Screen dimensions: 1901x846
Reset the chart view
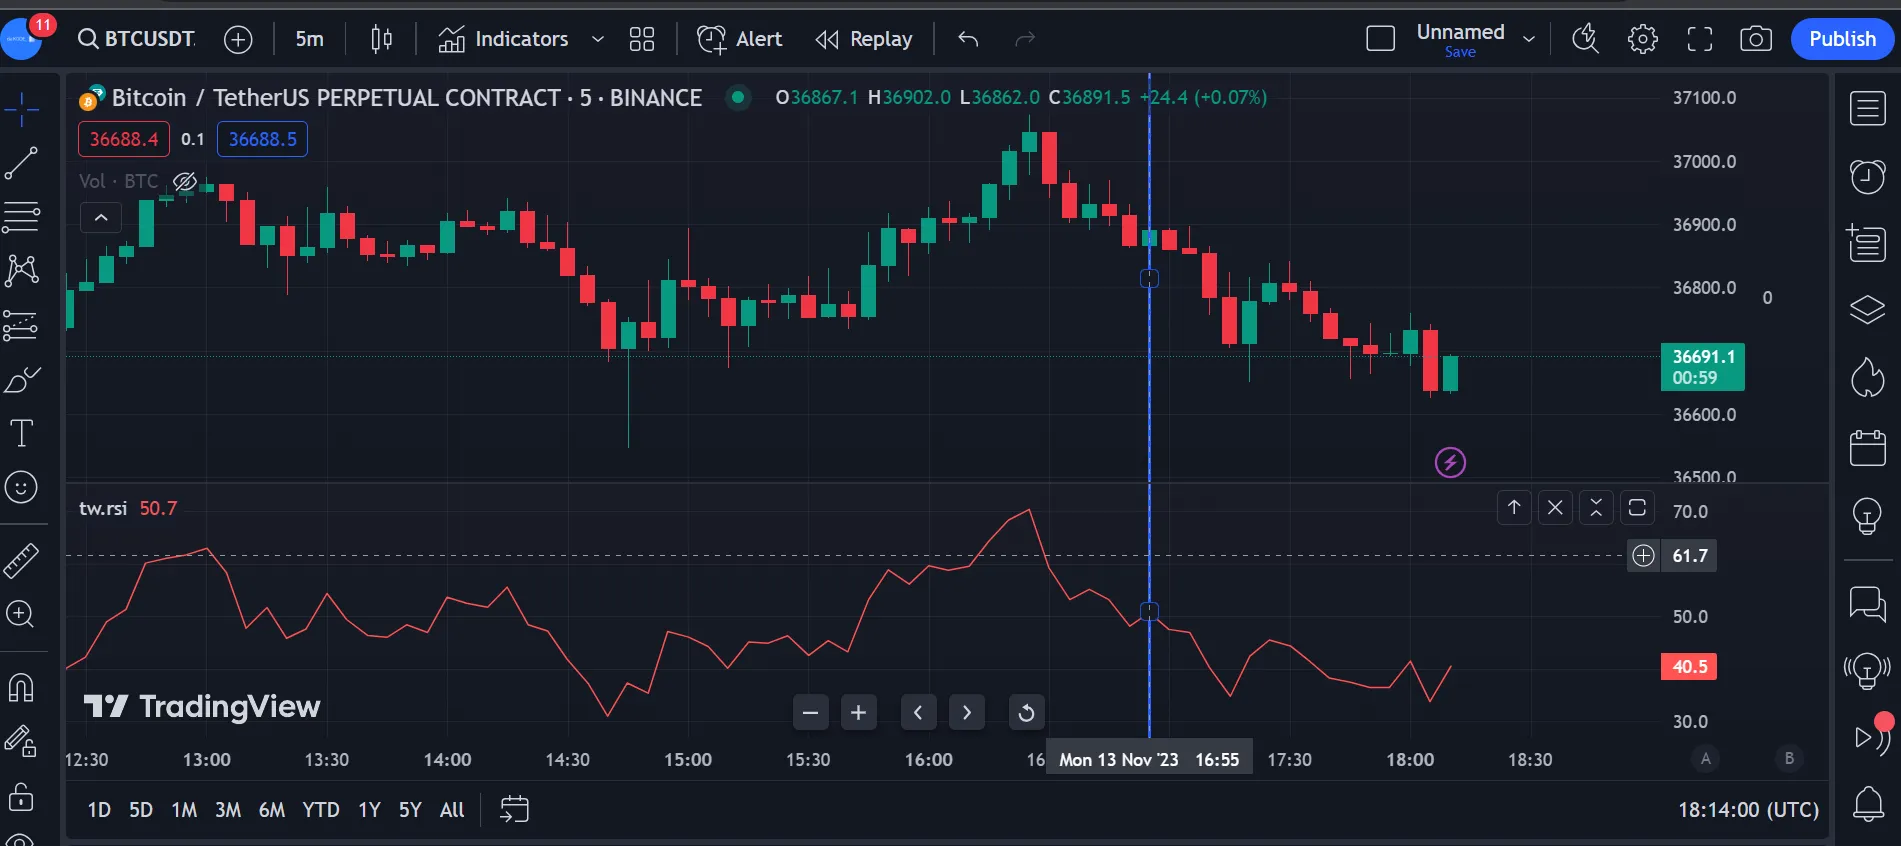(x=1026, y=713)
